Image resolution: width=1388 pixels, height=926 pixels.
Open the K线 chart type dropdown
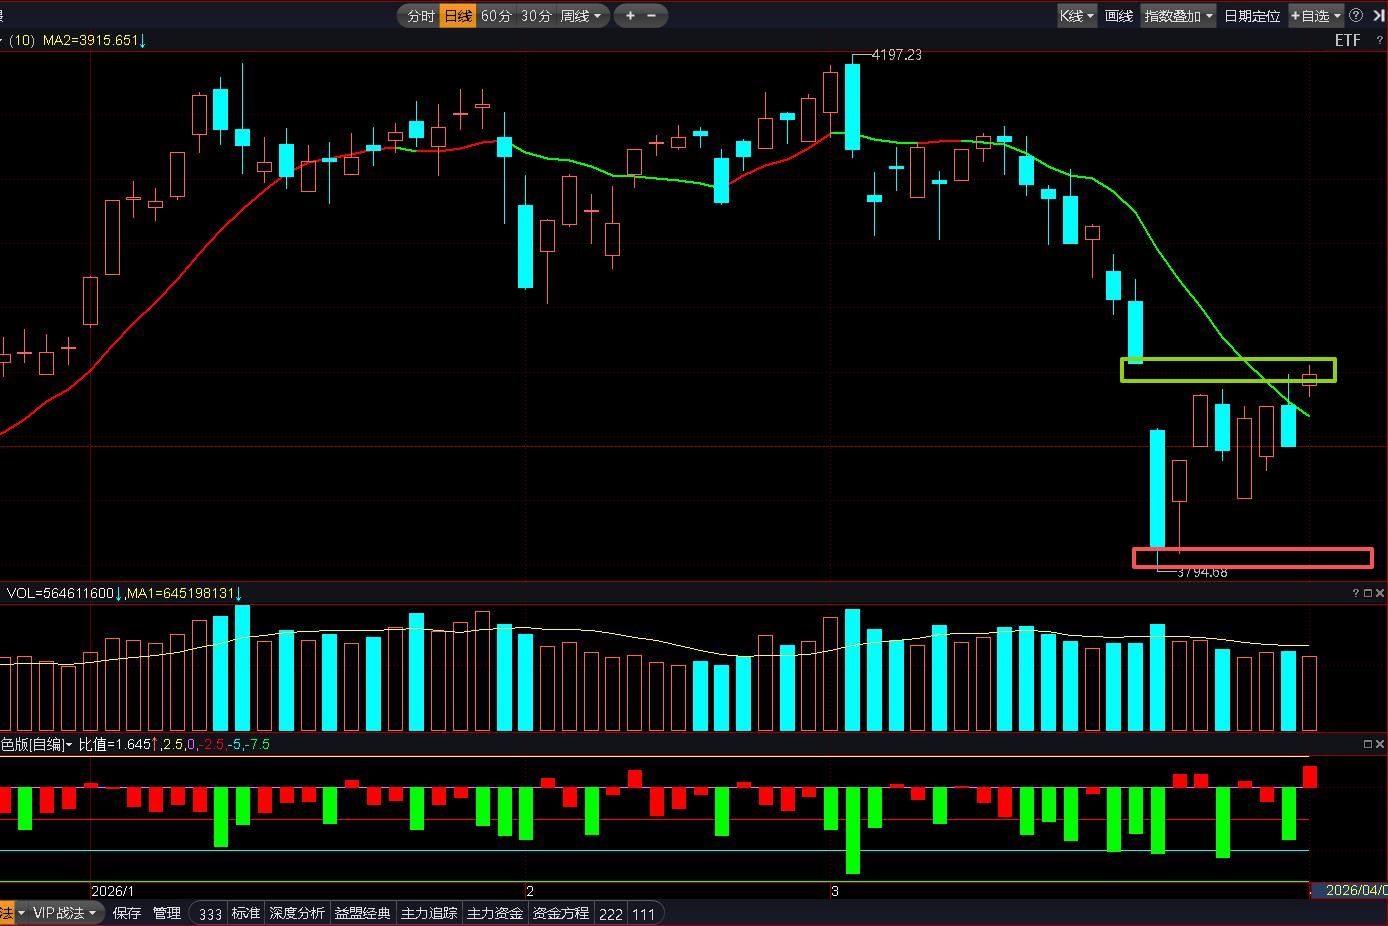pos(1077,16)
